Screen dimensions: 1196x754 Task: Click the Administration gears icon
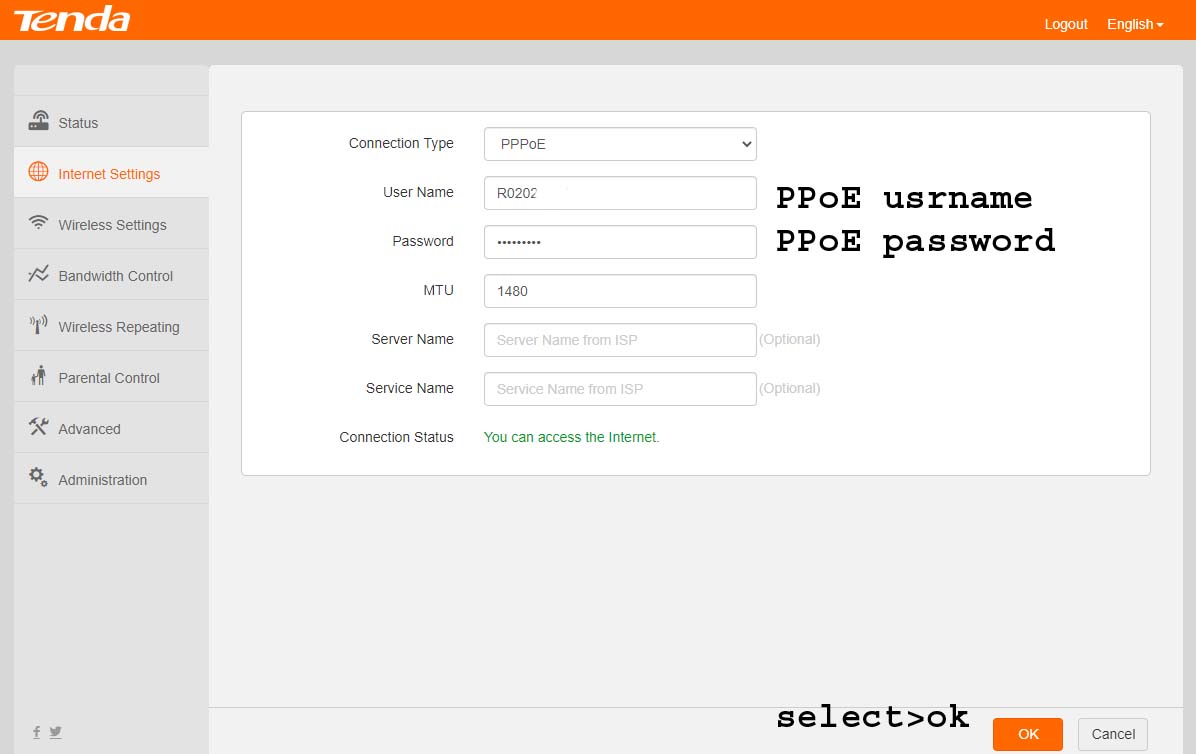pyautogui.click(x=38, y=477)
